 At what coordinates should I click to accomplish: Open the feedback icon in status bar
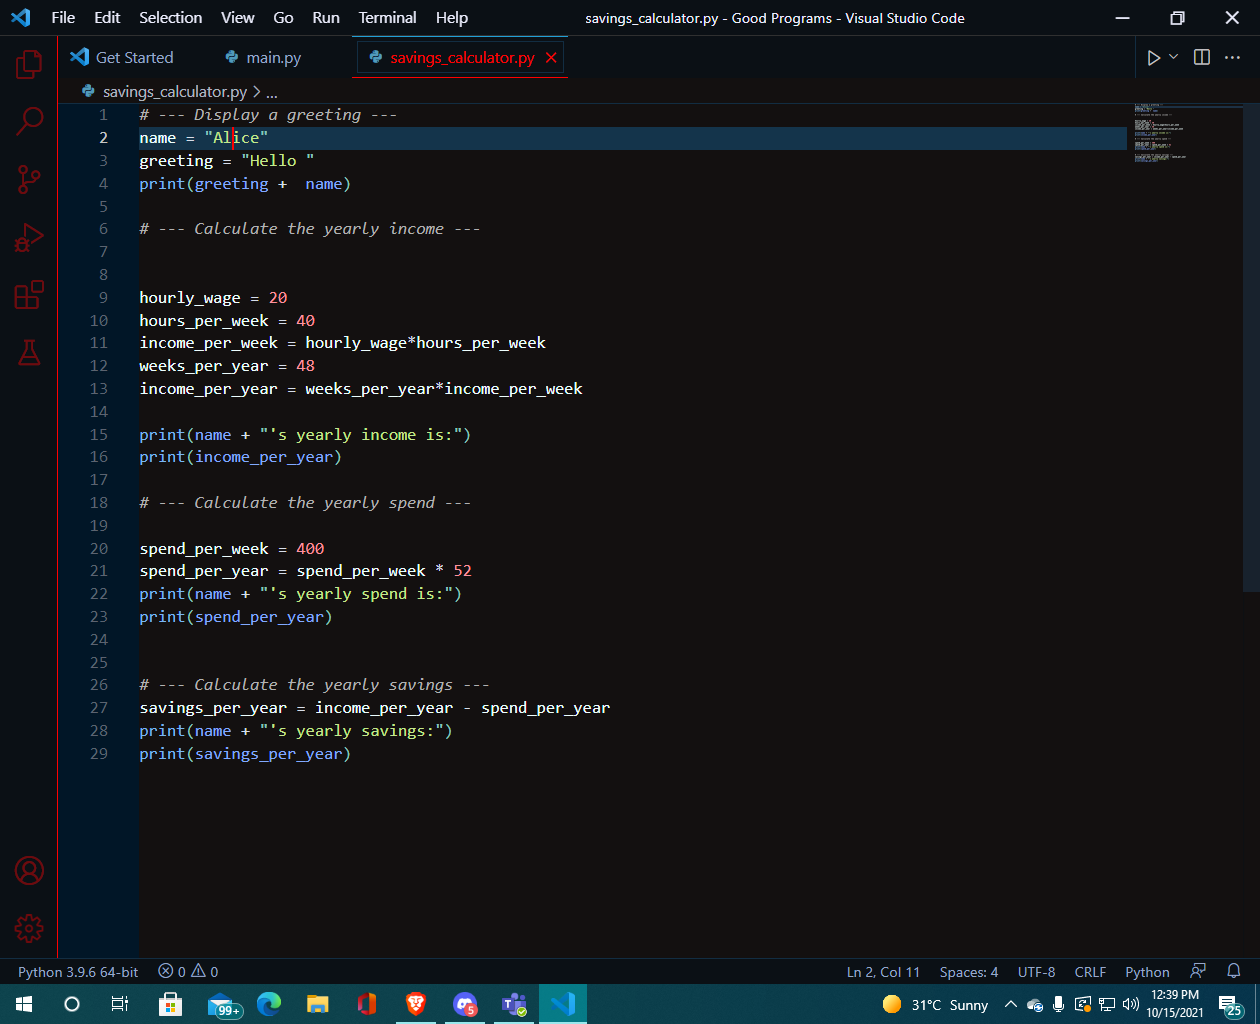(x=1198, y=971)
